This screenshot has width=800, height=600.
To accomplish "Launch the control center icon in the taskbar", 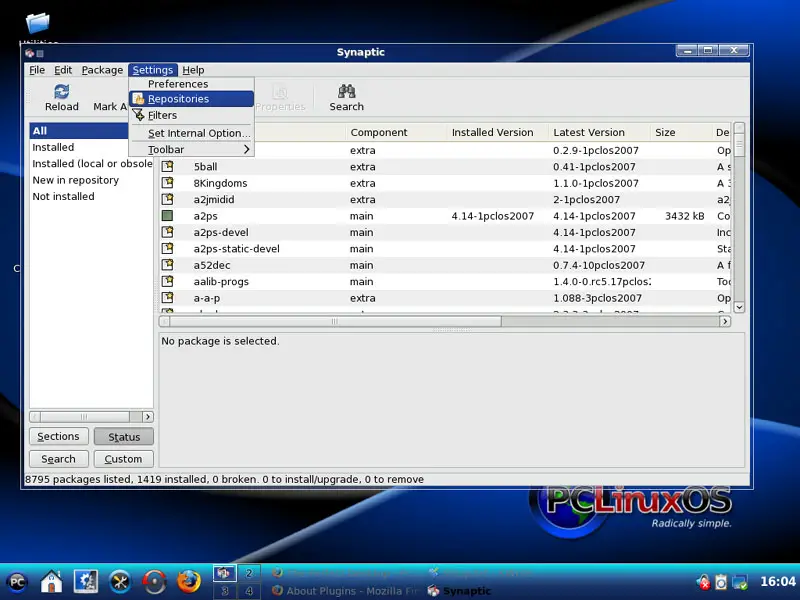I will (86, 582).
